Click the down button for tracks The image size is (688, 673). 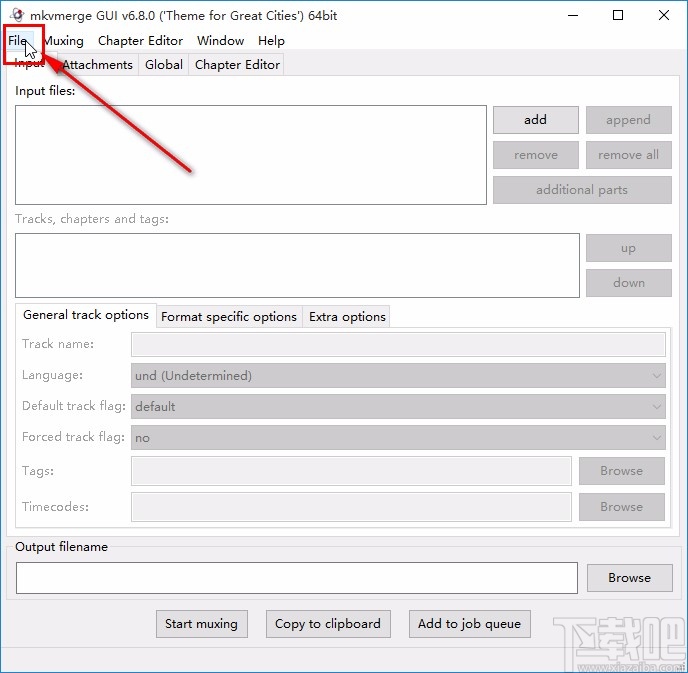point(628,283)
